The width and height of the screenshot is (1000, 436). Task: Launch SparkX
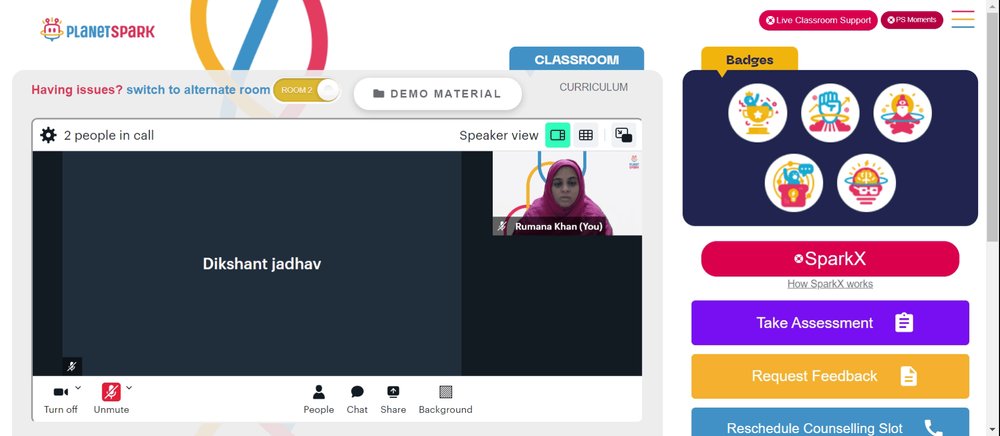click(830, 259)
